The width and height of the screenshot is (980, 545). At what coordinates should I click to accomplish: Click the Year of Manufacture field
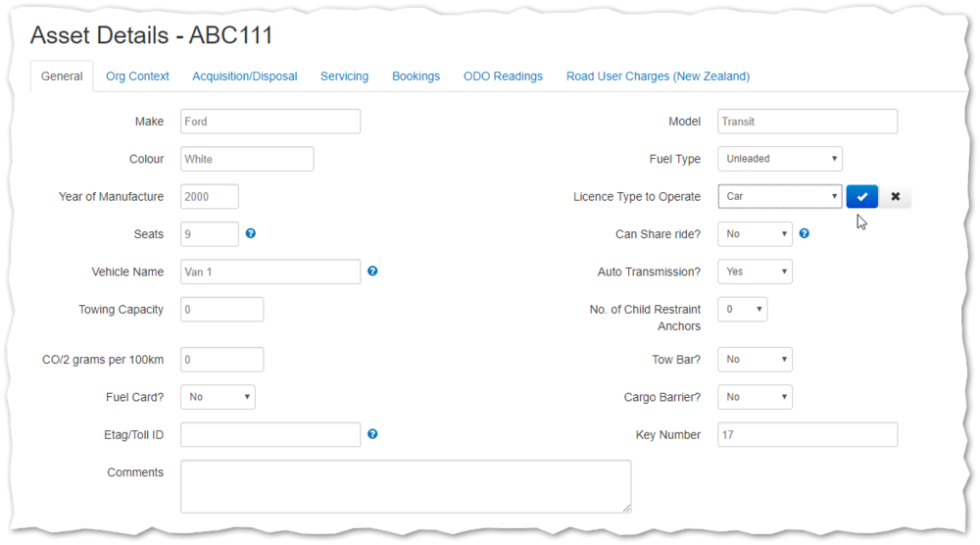click(x=209, y=196)
